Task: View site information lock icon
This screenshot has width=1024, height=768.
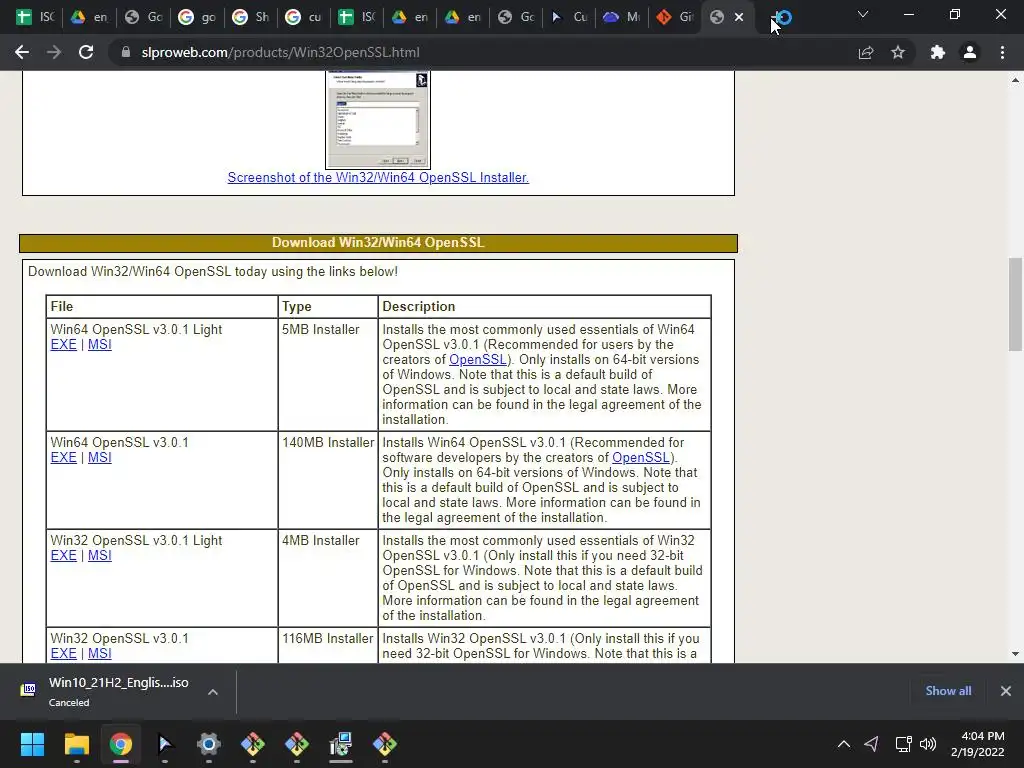Action: point(126,52)
